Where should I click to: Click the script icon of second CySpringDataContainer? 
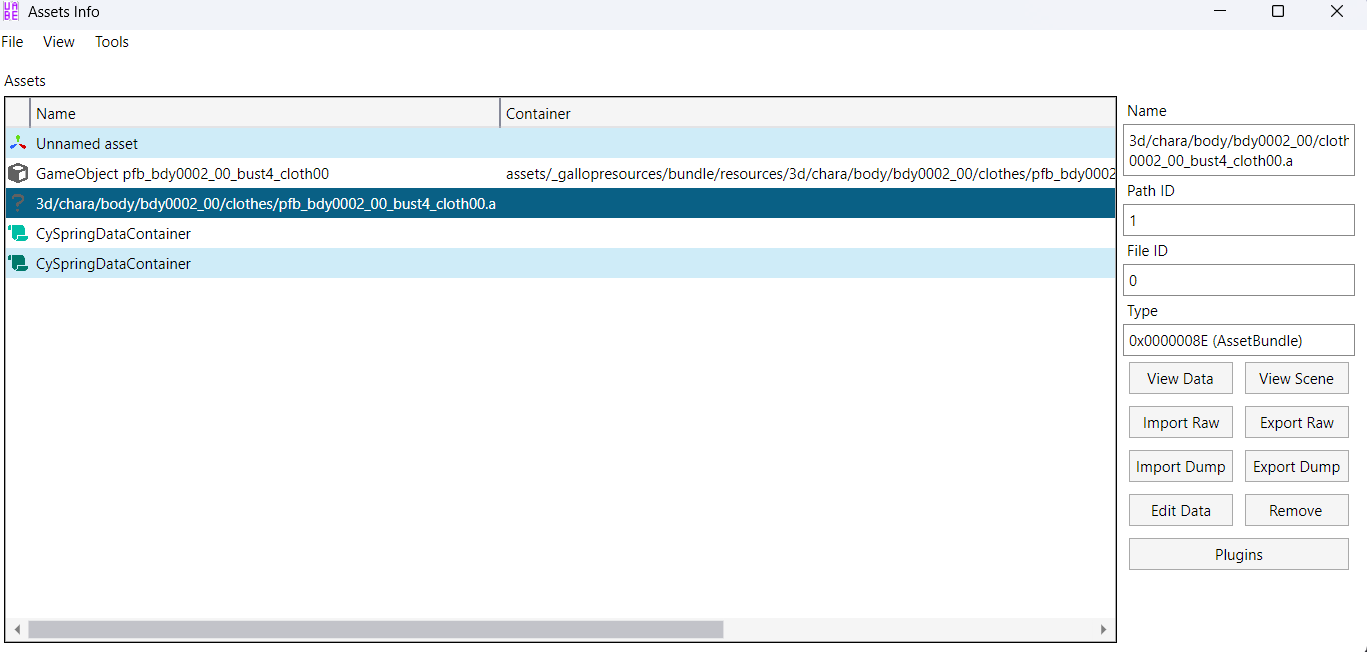tap(17, 263)
